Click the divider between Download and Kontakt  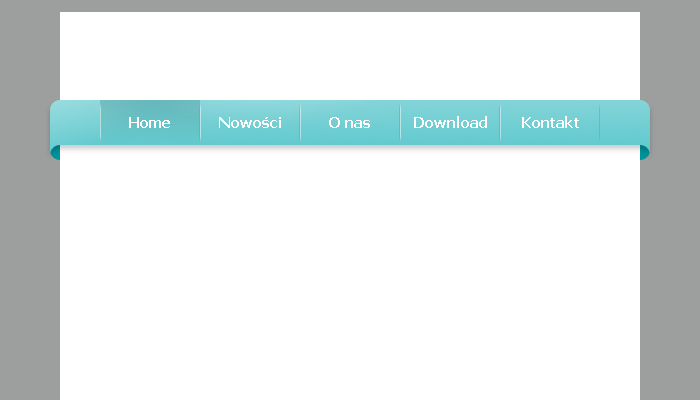(x=500, y=122)
